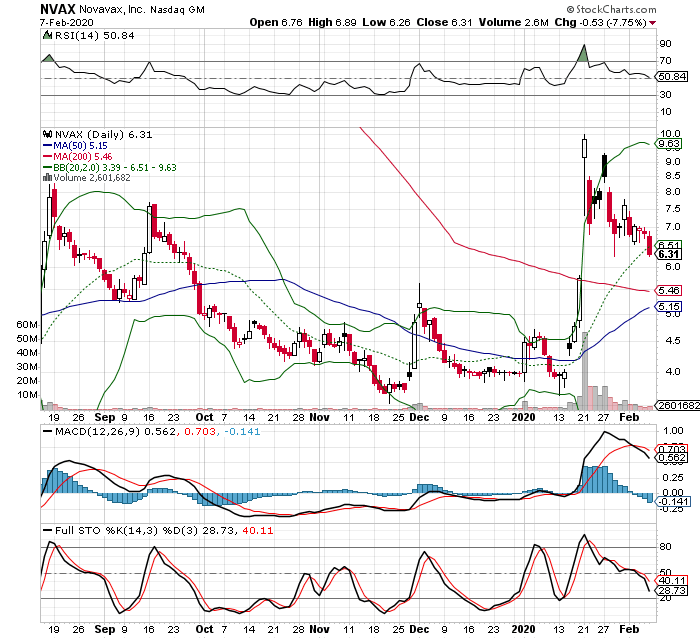Viewport: 700px width, 639px height.
Task: Click the 6.31 current price label
Action: pos(669,255)
